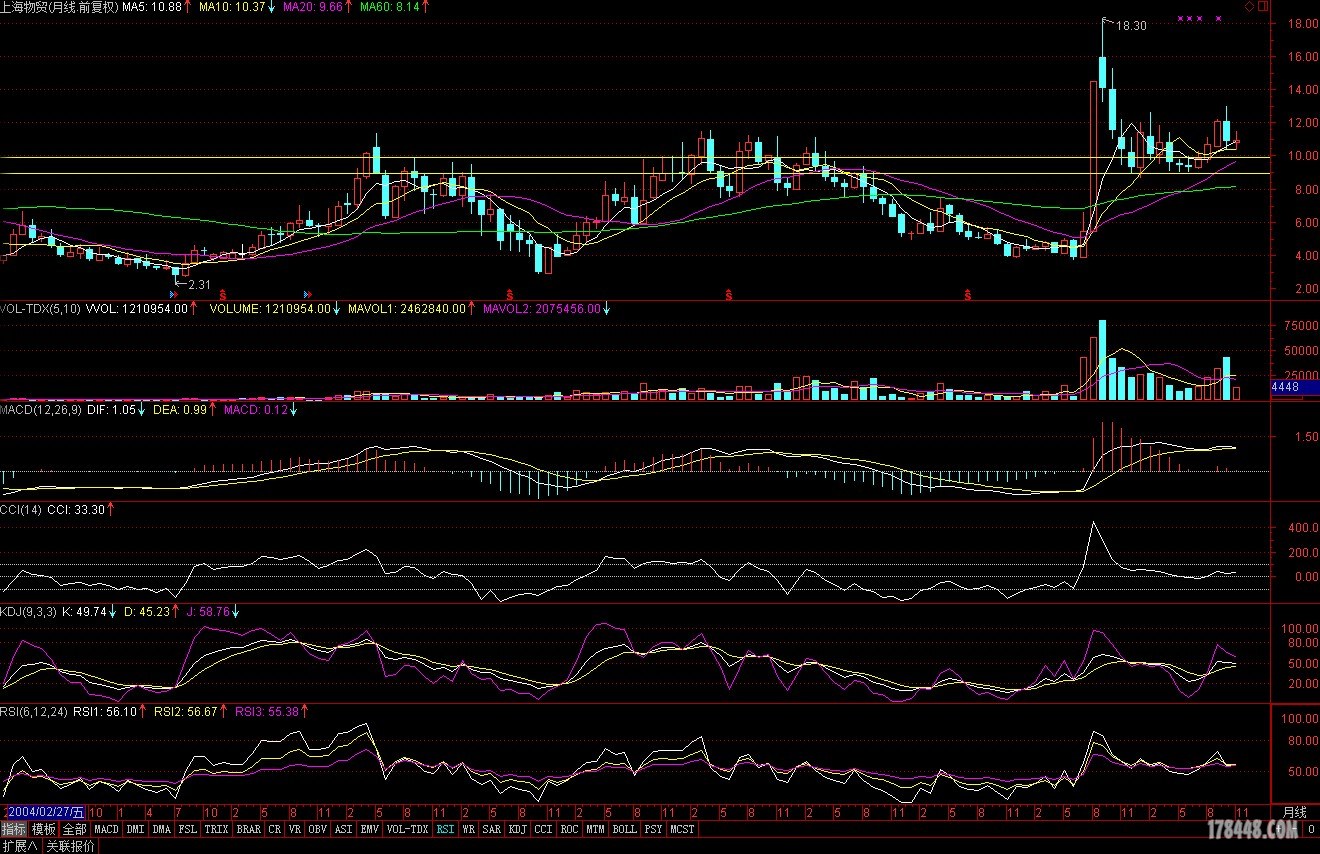1320x854 pixels.
Task: Switch to the 指标 tab
Action: point(14,829)
